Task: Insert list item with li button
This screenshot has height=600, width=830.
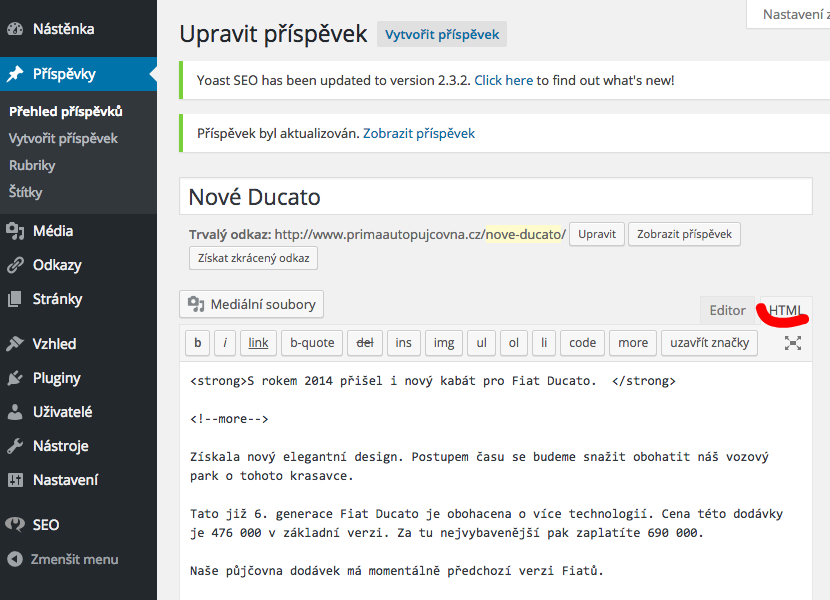Action: [x=544, y=343]
